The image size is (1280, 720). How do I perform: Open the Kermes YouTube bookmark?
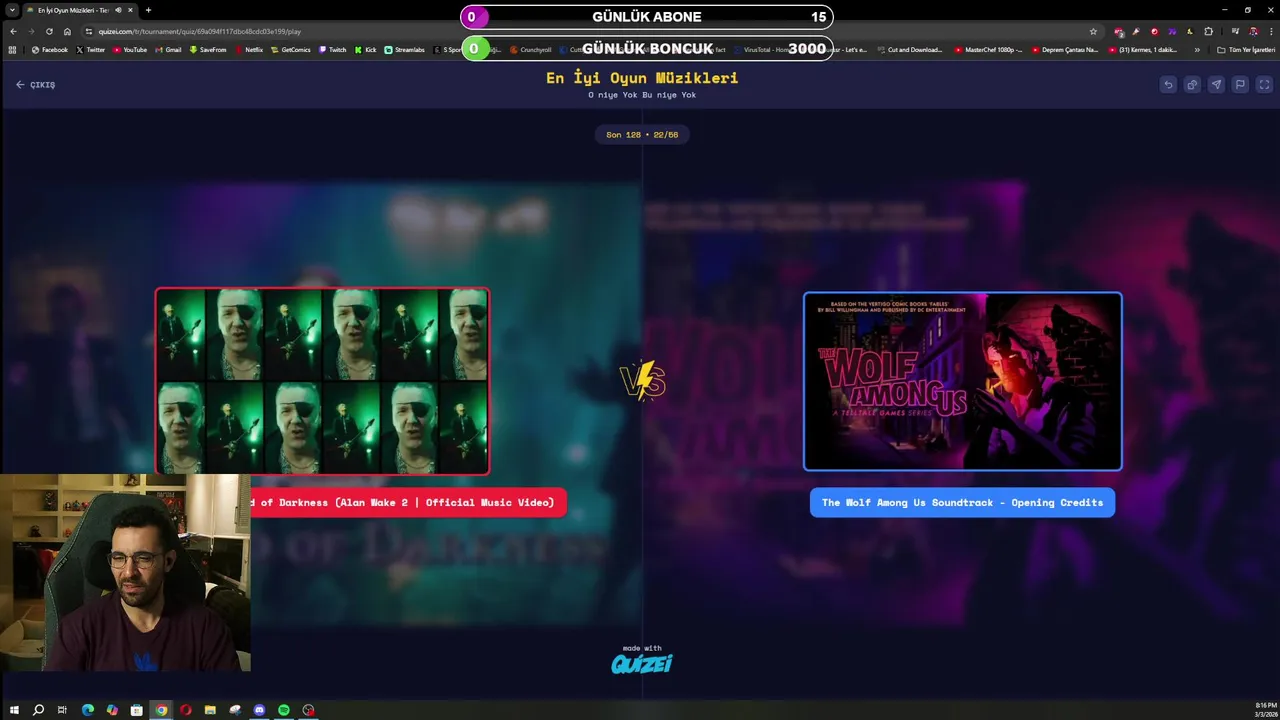pyautogui.click(x=1143, y=49)
